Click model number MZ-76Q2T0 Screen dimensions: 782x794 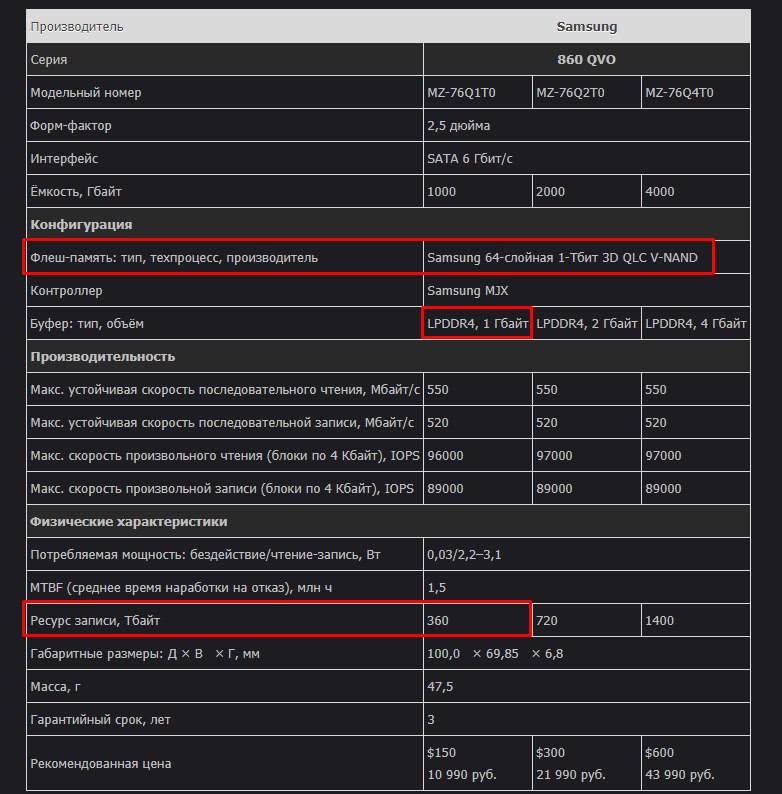pyautogui.click(x=570, y=93)
